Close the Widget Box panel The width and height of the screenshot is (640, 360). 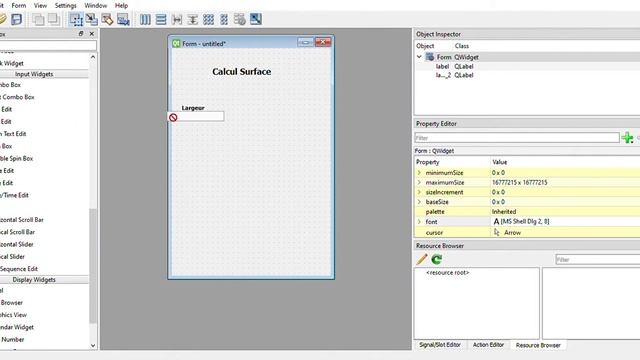coord(91,34)
